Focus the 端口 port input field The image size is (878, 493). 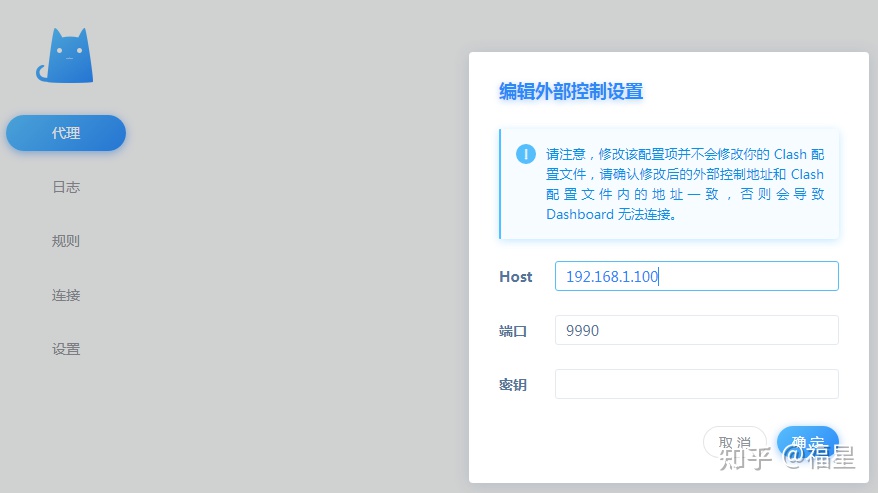[697, 330]
